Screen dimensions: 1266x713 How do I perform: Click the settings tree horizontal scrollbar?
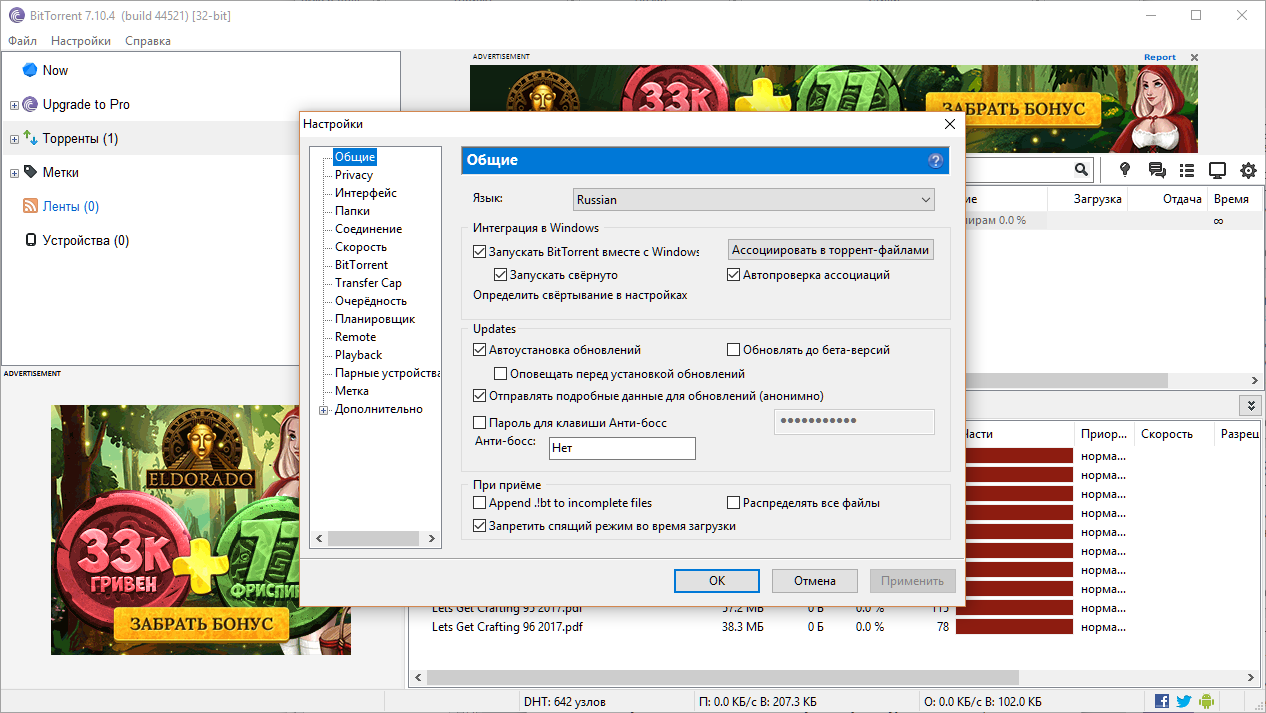coord(376,539)
